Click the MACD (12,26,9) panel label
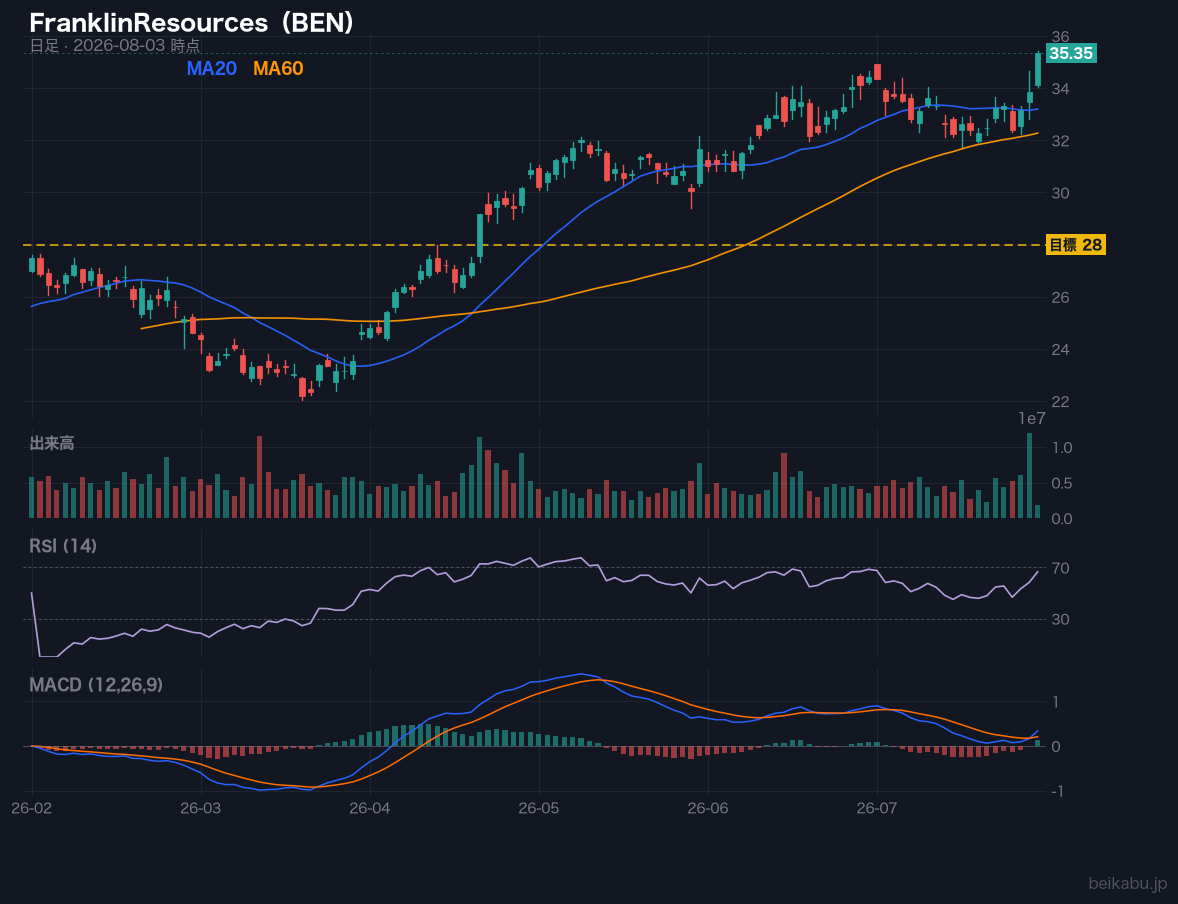1178x904 pixels. coord(95,685)
